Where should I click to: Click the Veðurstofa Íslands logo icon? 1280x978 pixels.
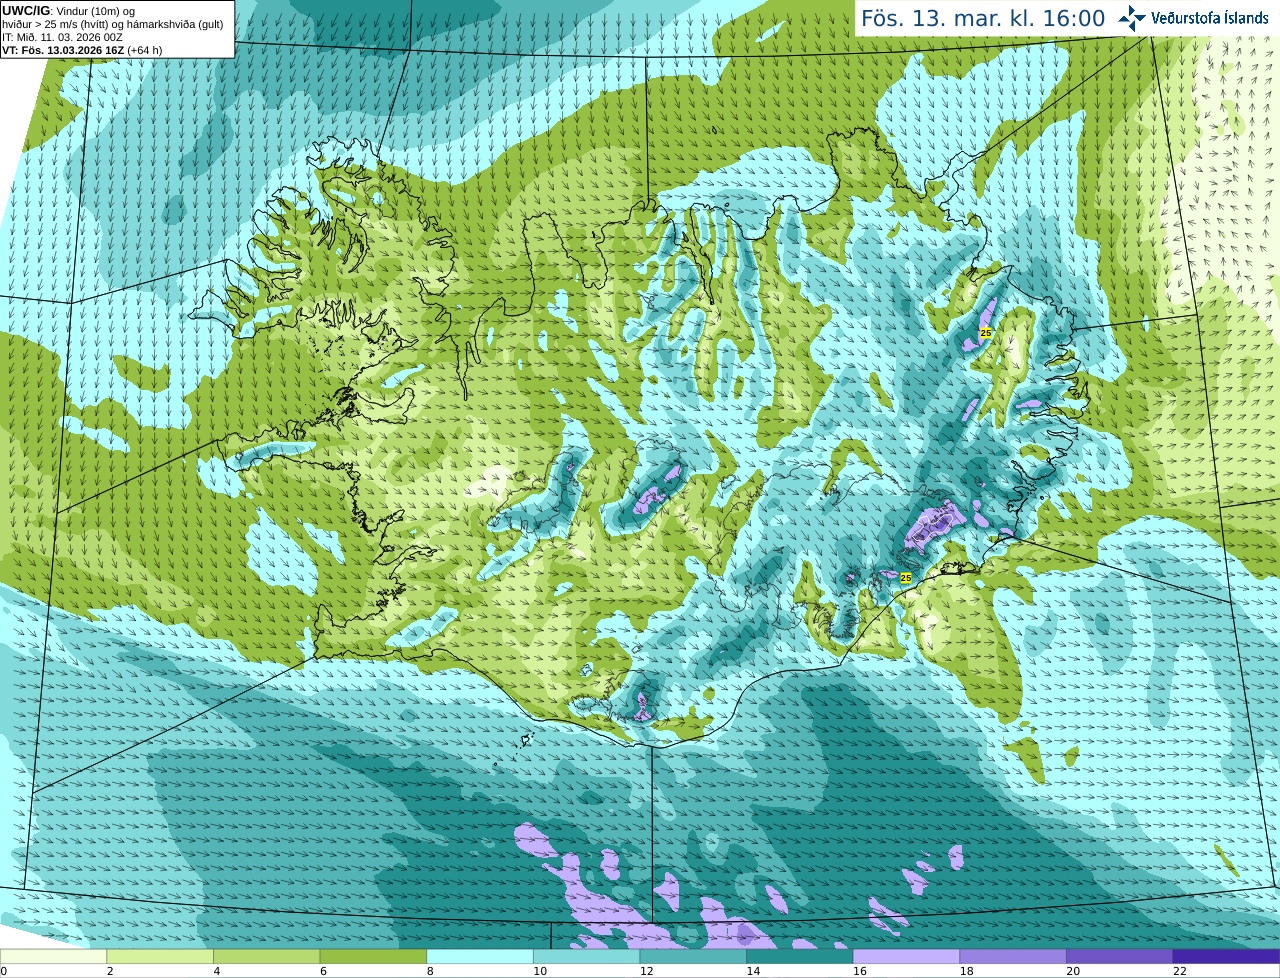click(x=1132, y=18)
